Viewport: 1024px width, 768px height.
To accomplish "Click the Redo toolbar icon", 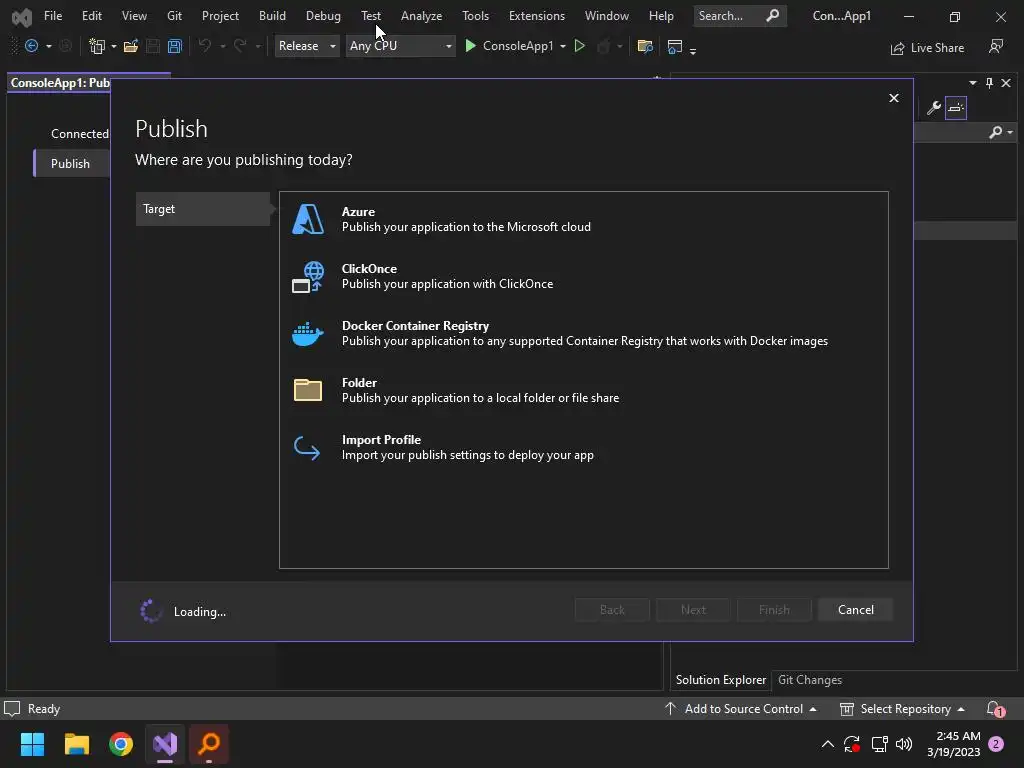I will [x=240, y=46].
